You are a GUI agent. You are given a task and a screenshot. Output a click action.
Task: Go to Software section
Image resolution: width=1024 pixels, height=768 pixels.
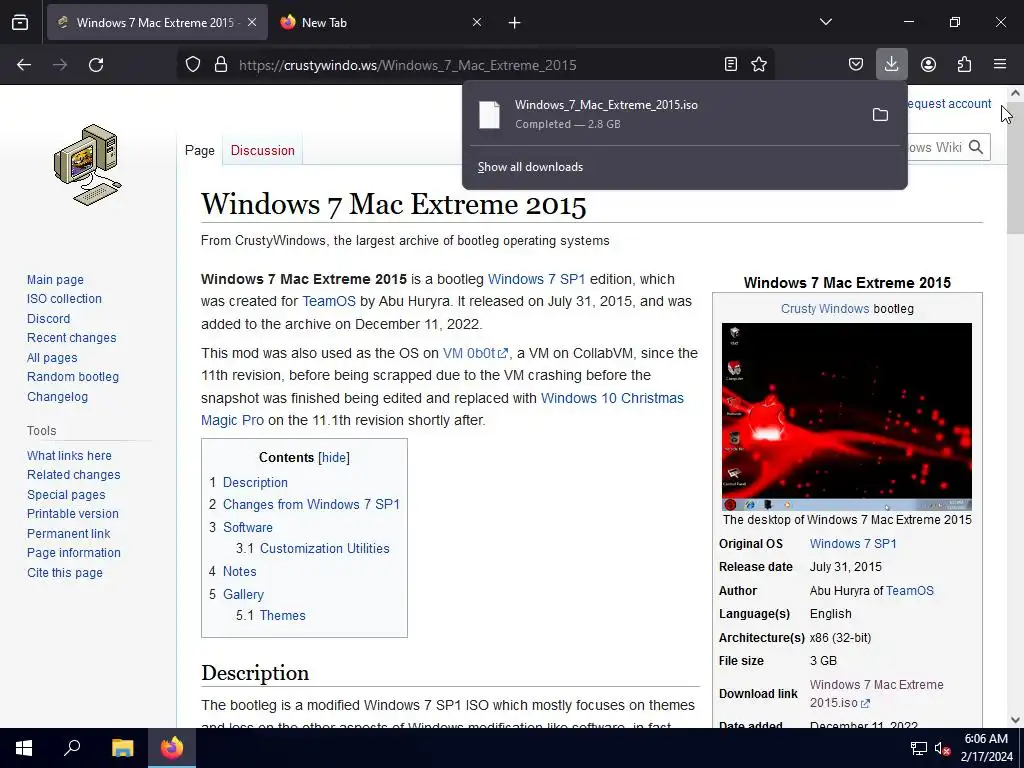(248, 527)
